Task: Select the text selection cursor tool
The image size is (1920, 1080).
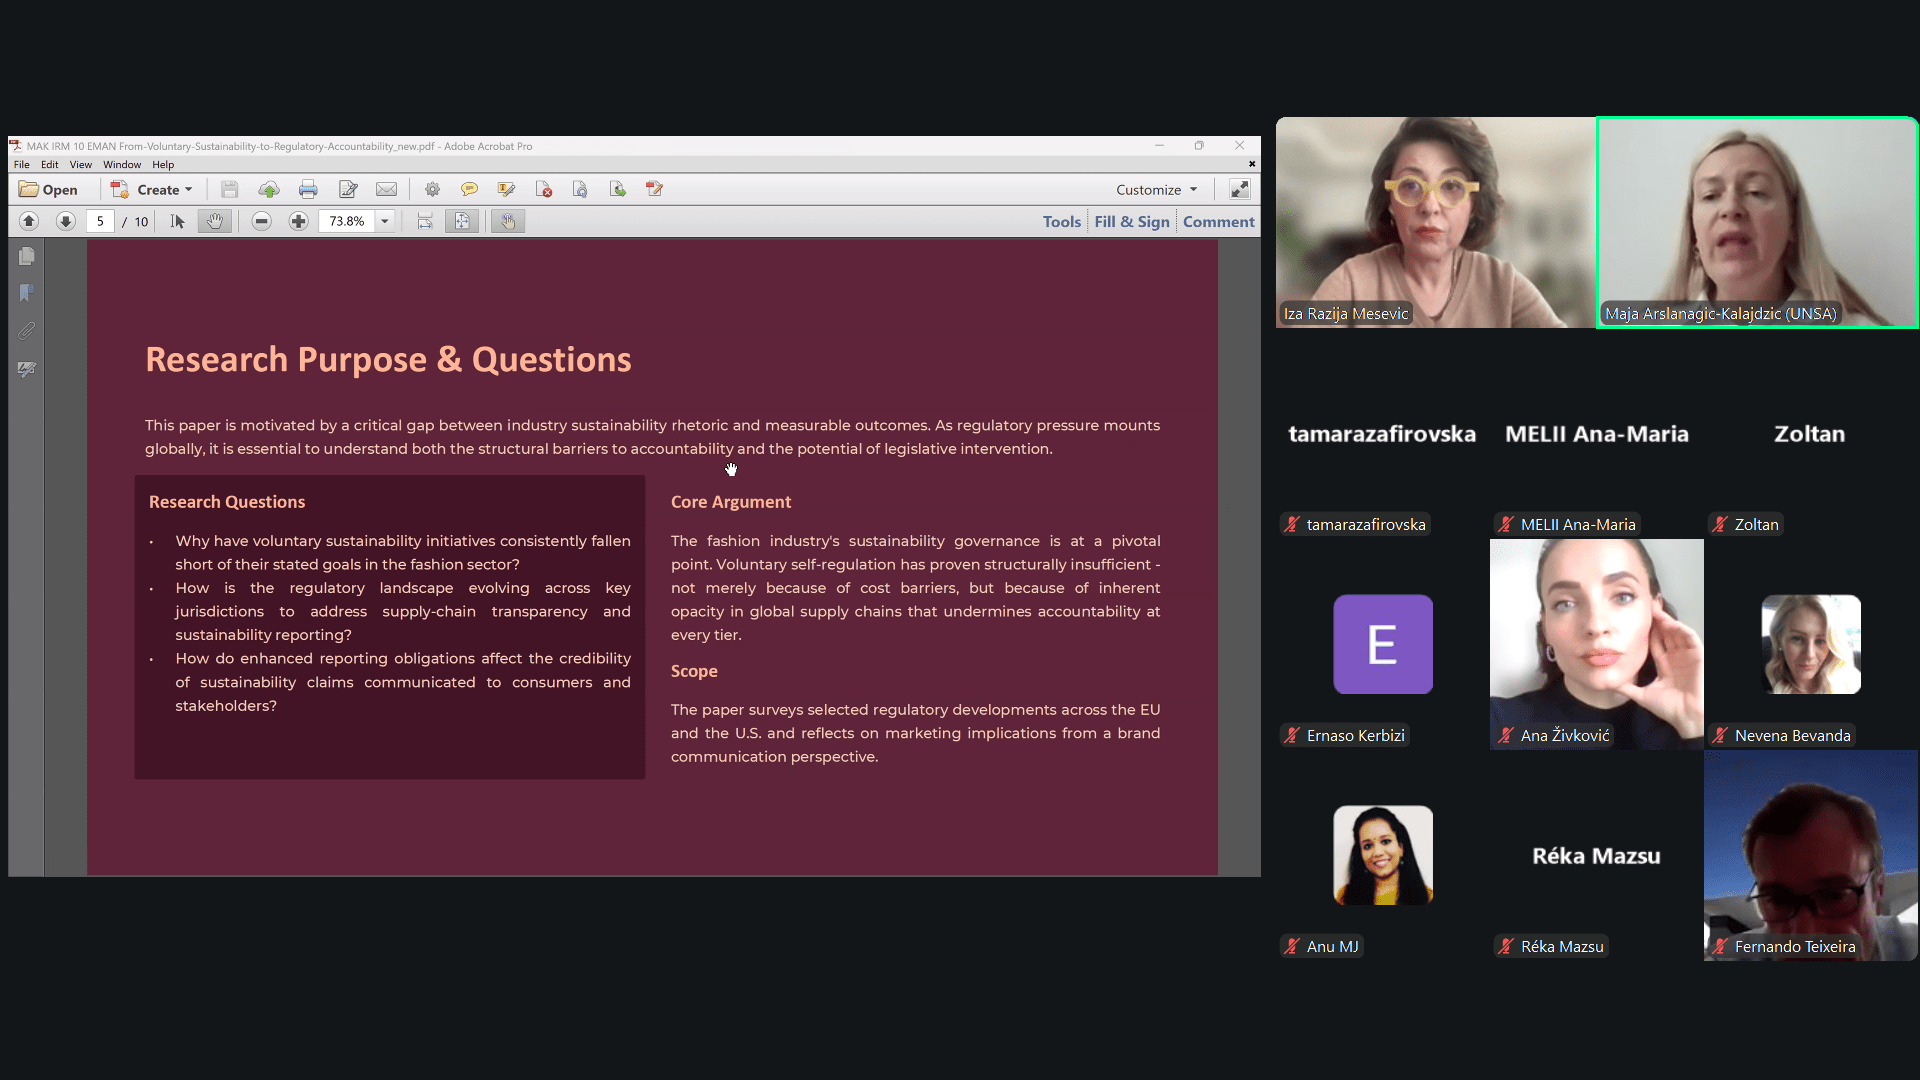Action: point(178,221)
